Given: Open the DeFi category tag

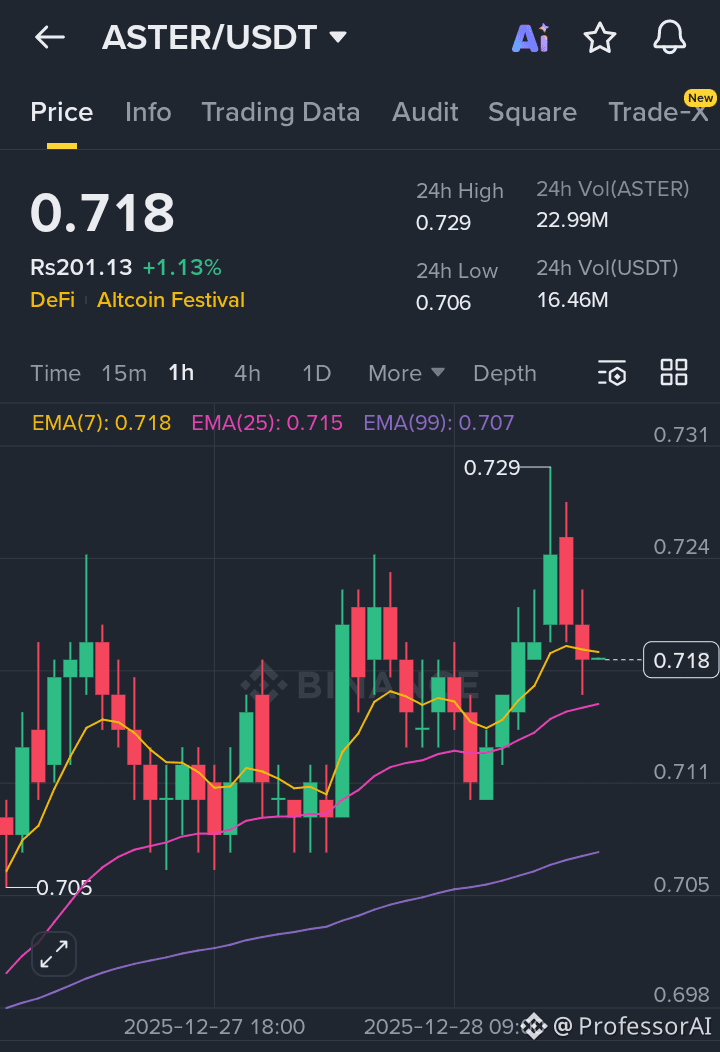Looking at the screenshot, I should [52, 300].
